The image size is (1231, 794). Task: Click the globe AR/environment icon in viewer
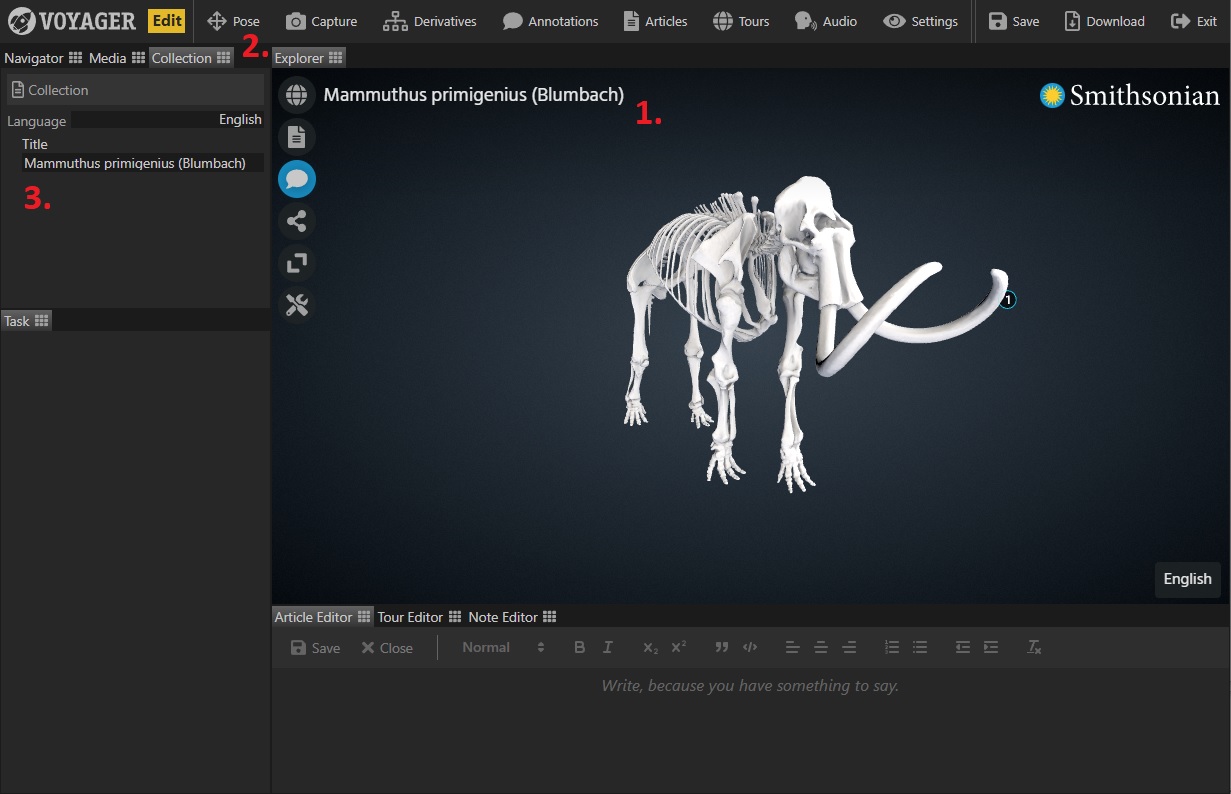(x=296, y=95)
